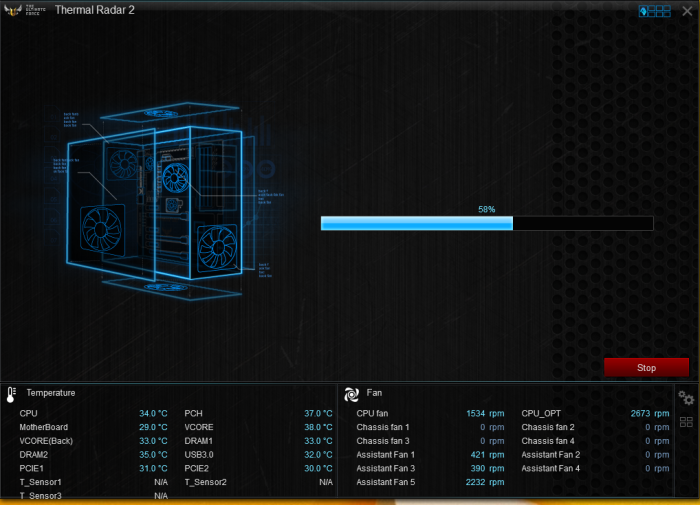Select the CPU cooler fan in the case diagram
This screenshot has height=505, width=700.
pyautogui.click(x=175, y=177)
